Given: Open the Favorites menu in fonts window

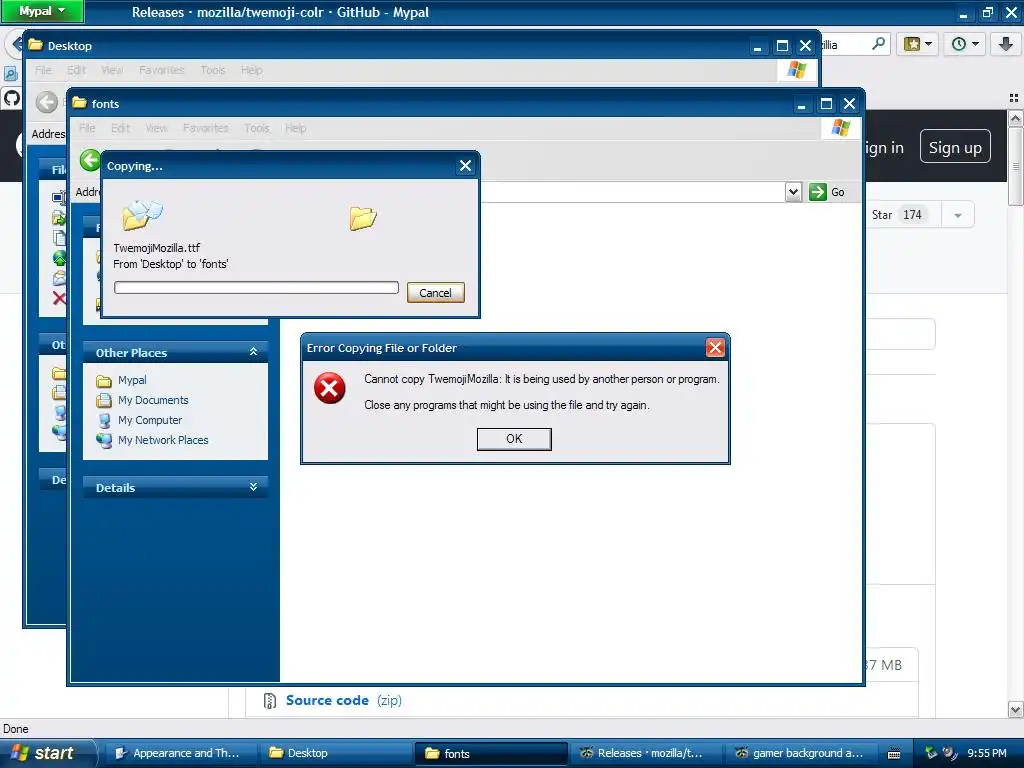Looking at the screenshot, I should pyautogui.click(x=206, y=128).
